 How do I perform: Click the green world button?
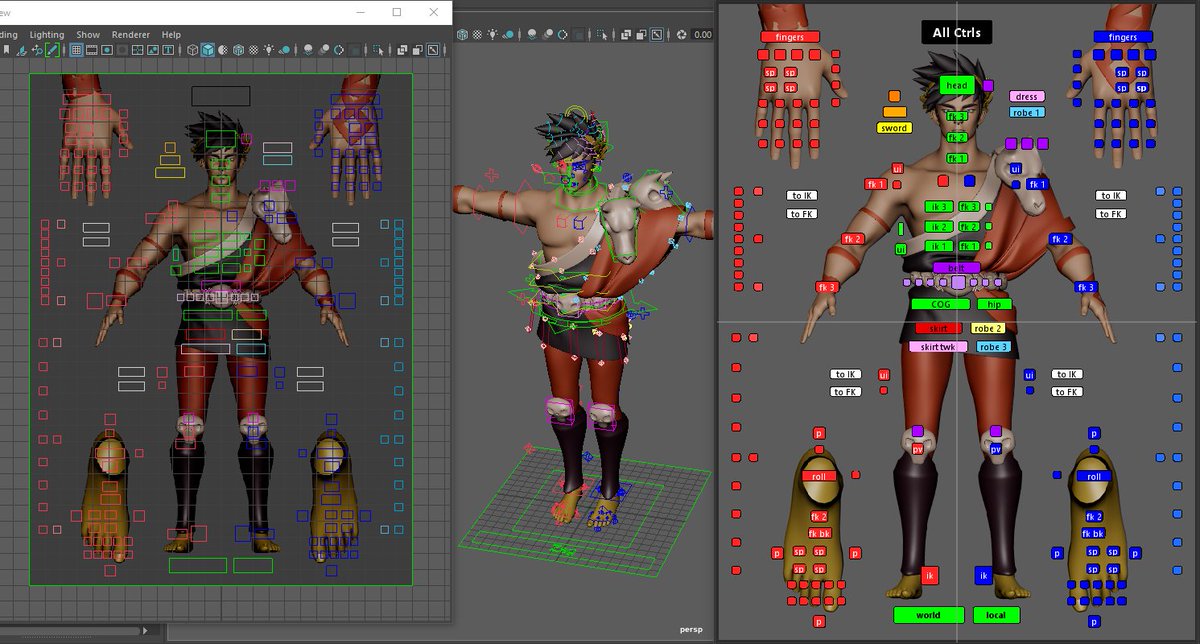click(x=929, y=615)
